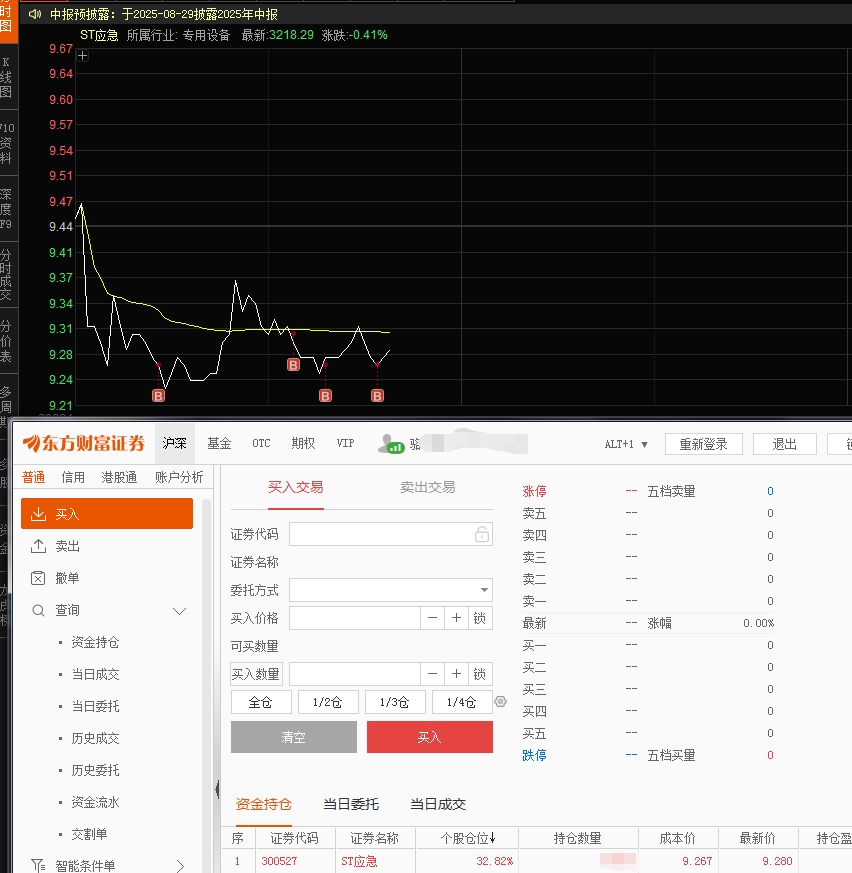Click the user account avatar icon
This screenshot has width=852, height=873.
[x=391, y=444]
